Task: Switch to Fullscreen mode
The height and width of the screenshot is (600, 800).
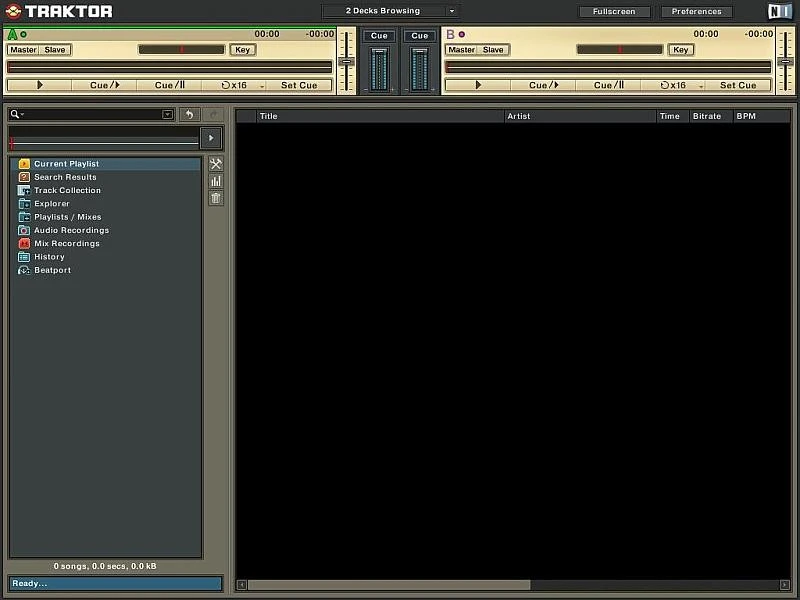Action: tap(614, 12)
